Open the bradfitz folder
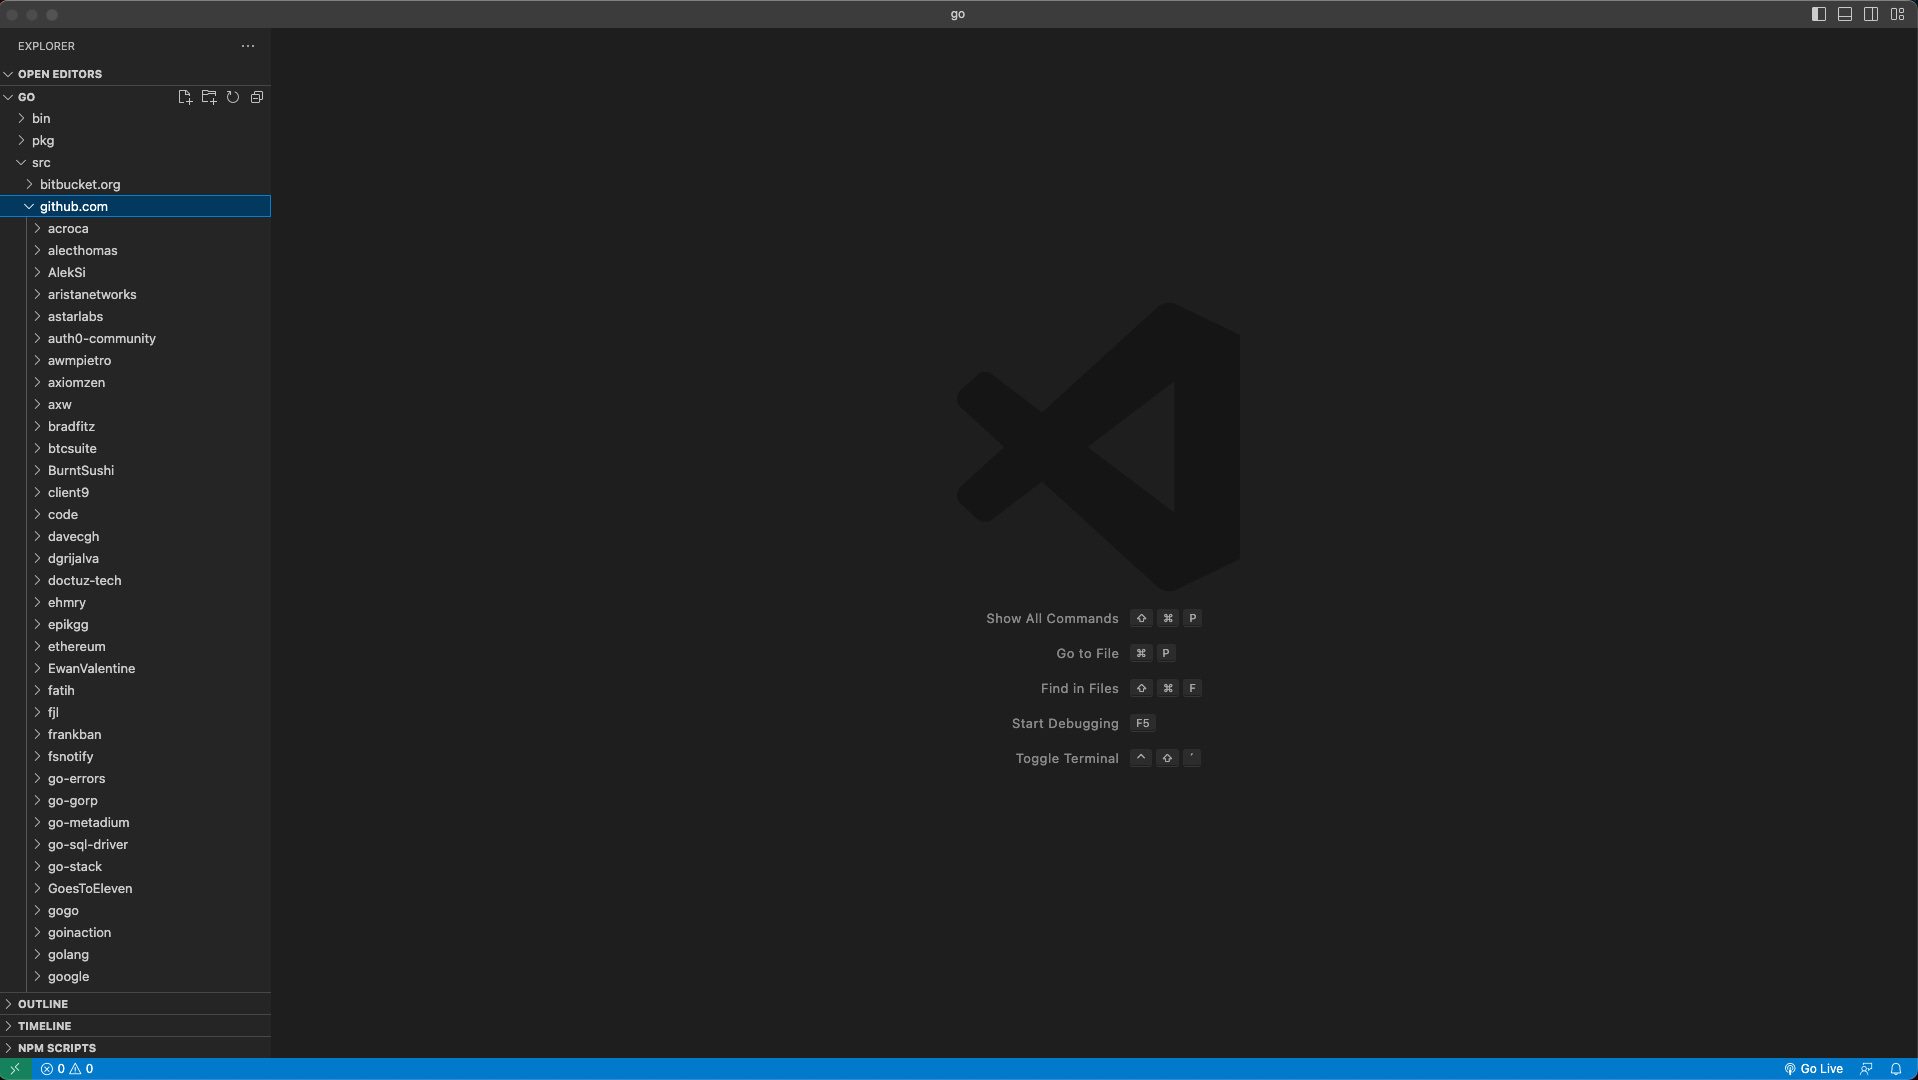The image size is (1918, 1080). [135, 426]
